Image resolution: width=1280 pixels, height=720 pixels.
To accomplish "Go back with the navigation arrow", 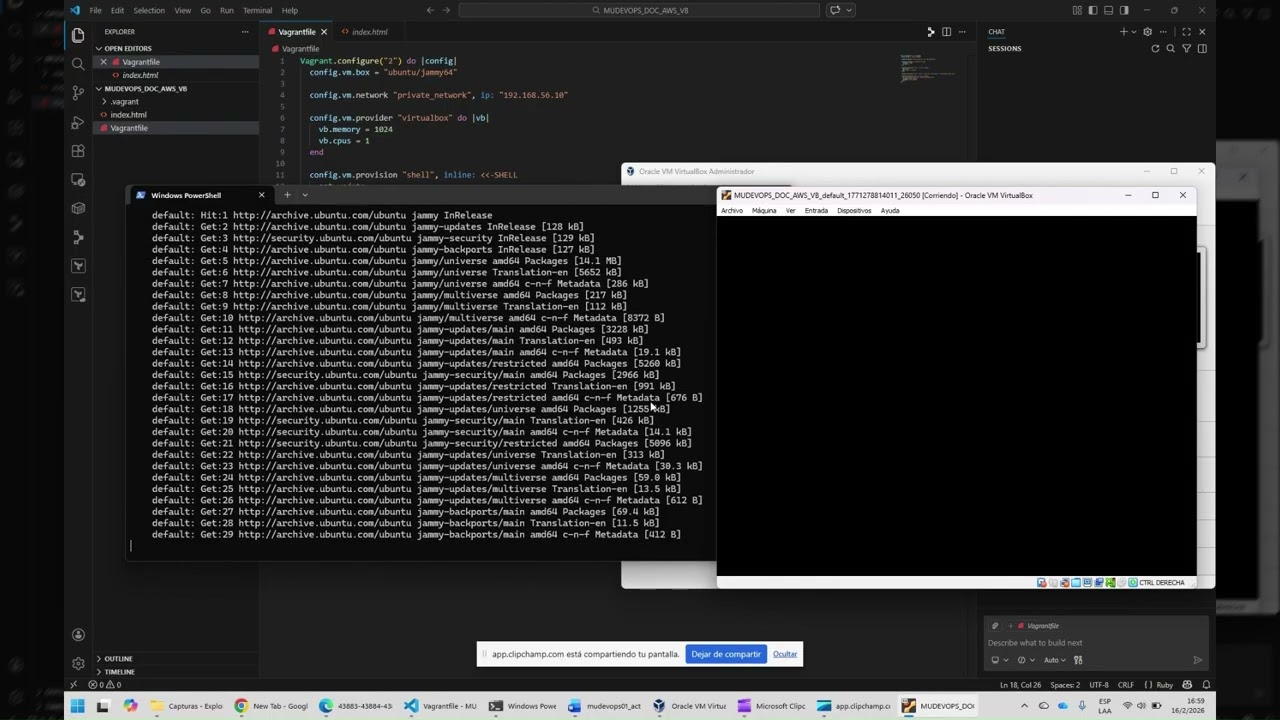I will point(430,10).
